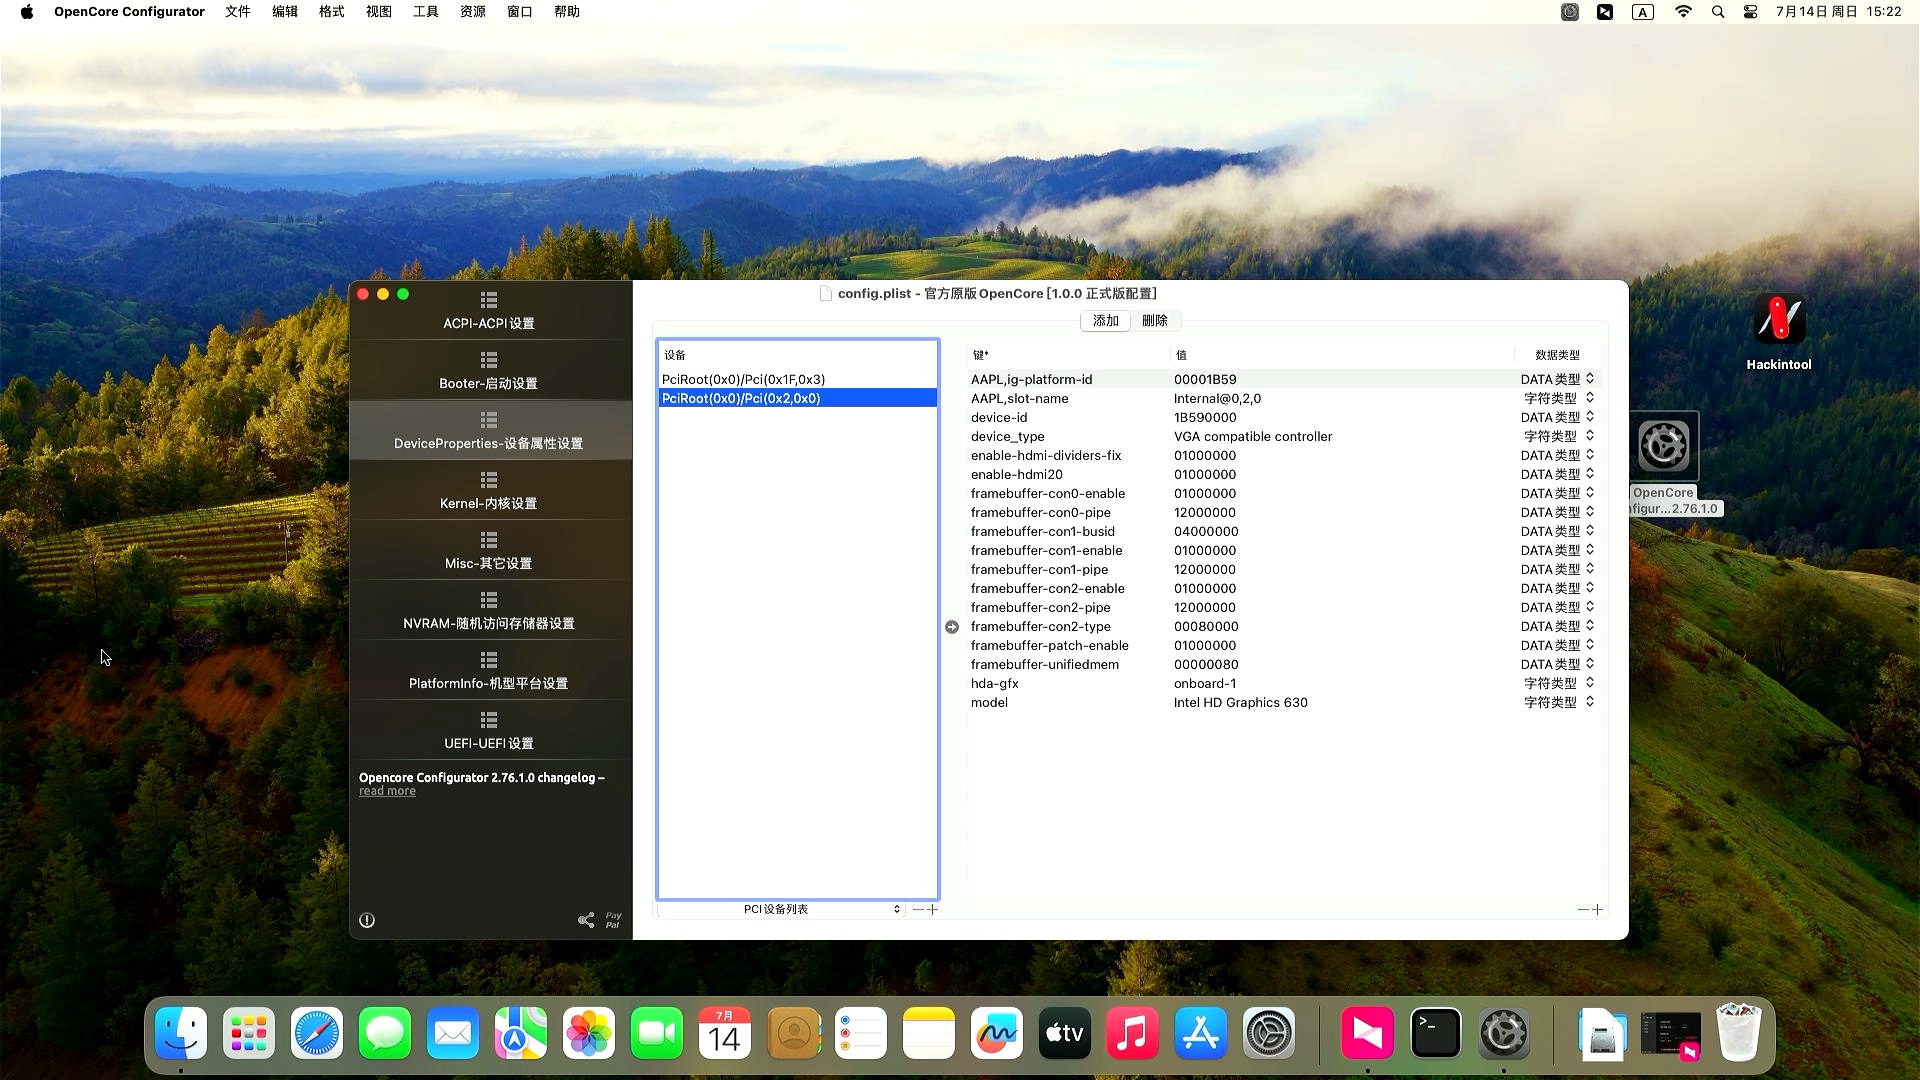1920x1080 pixels.
Task: Open System Settings in the Dock
Action: tap(1269, 1033)
